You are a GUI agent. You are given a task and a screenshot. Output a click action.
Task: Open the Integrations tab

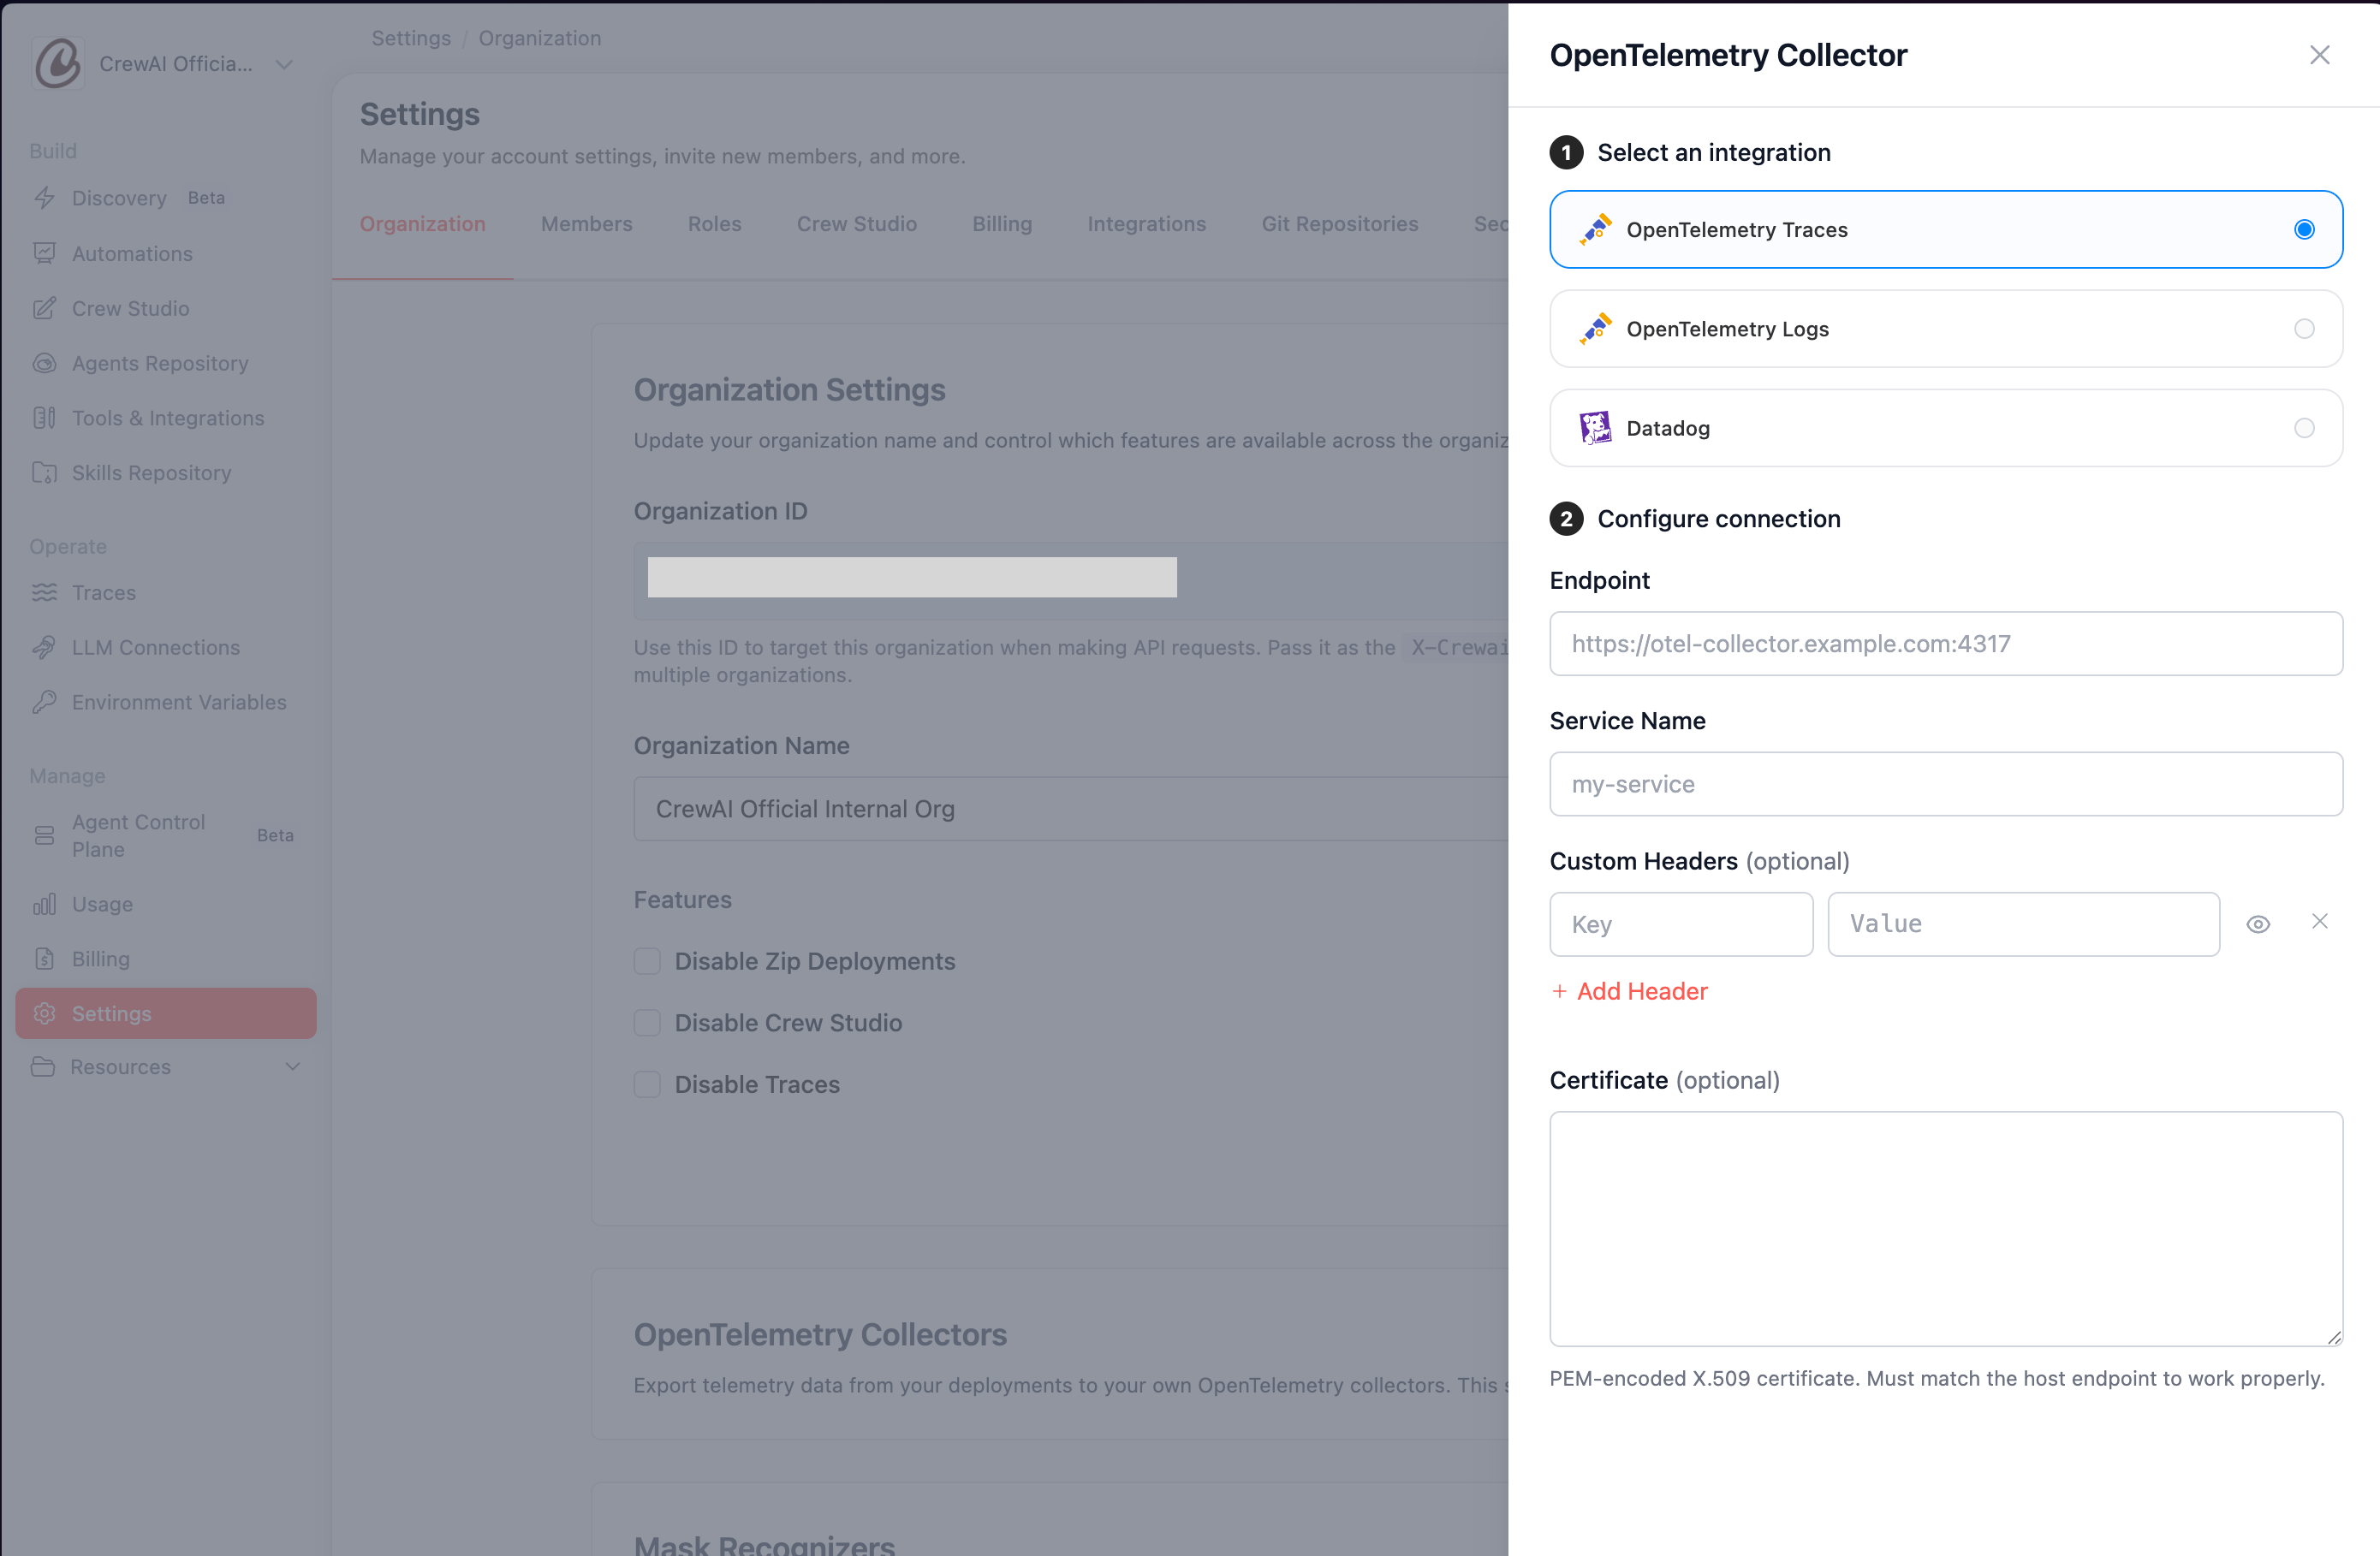[1146, 224]
